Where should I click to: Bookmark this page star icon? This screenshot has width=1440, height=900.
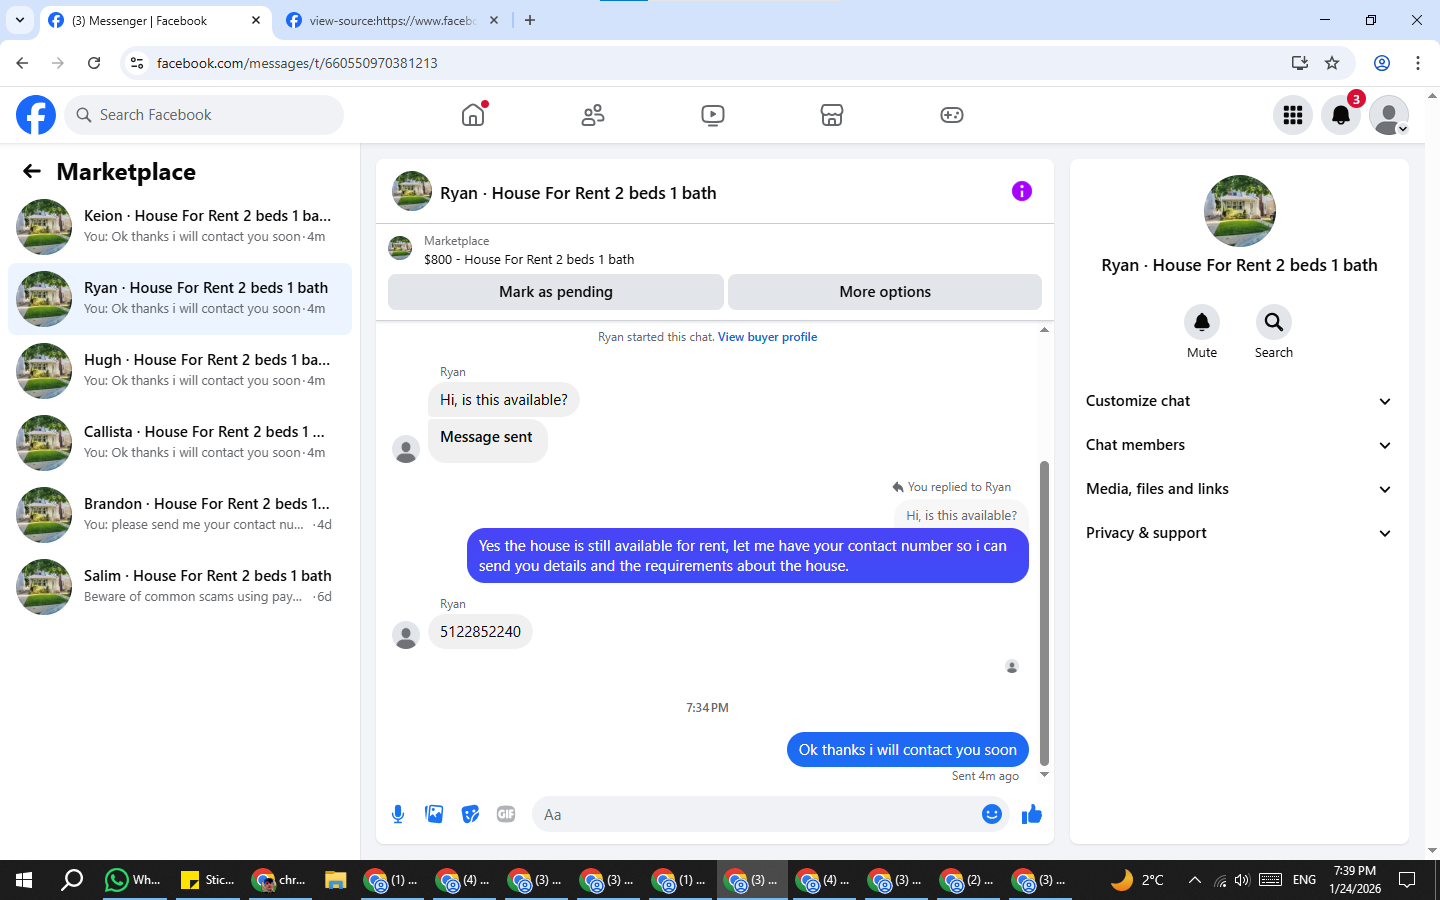point(1332,63)
